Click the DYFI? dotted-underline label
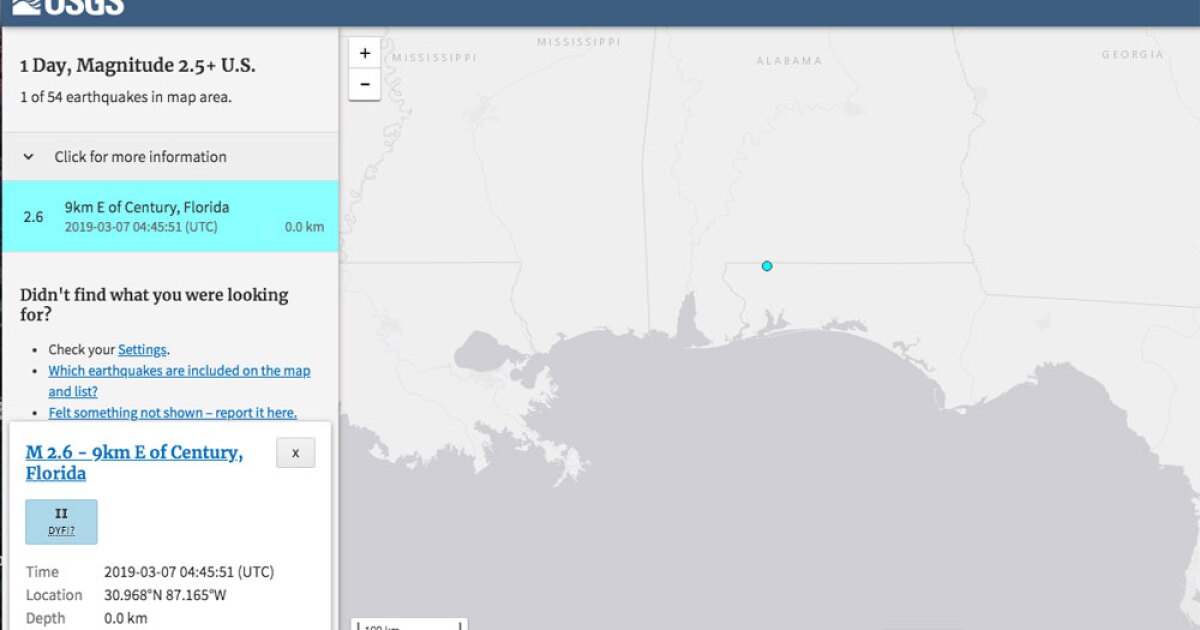Image resolution: width=1200 pixels, height=630 pixels. tap(61, 528)
